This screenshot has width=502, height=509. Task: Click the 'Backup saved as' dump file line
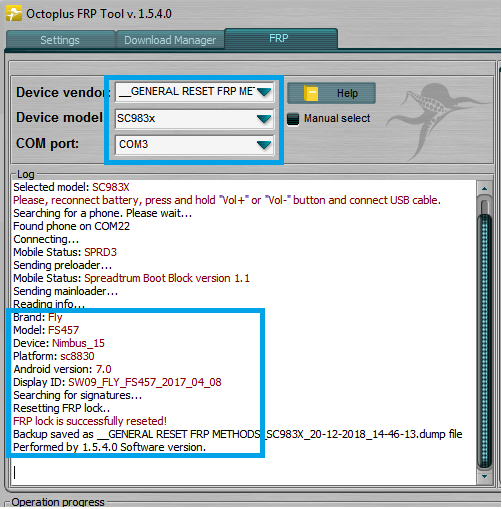pos(238,434)
